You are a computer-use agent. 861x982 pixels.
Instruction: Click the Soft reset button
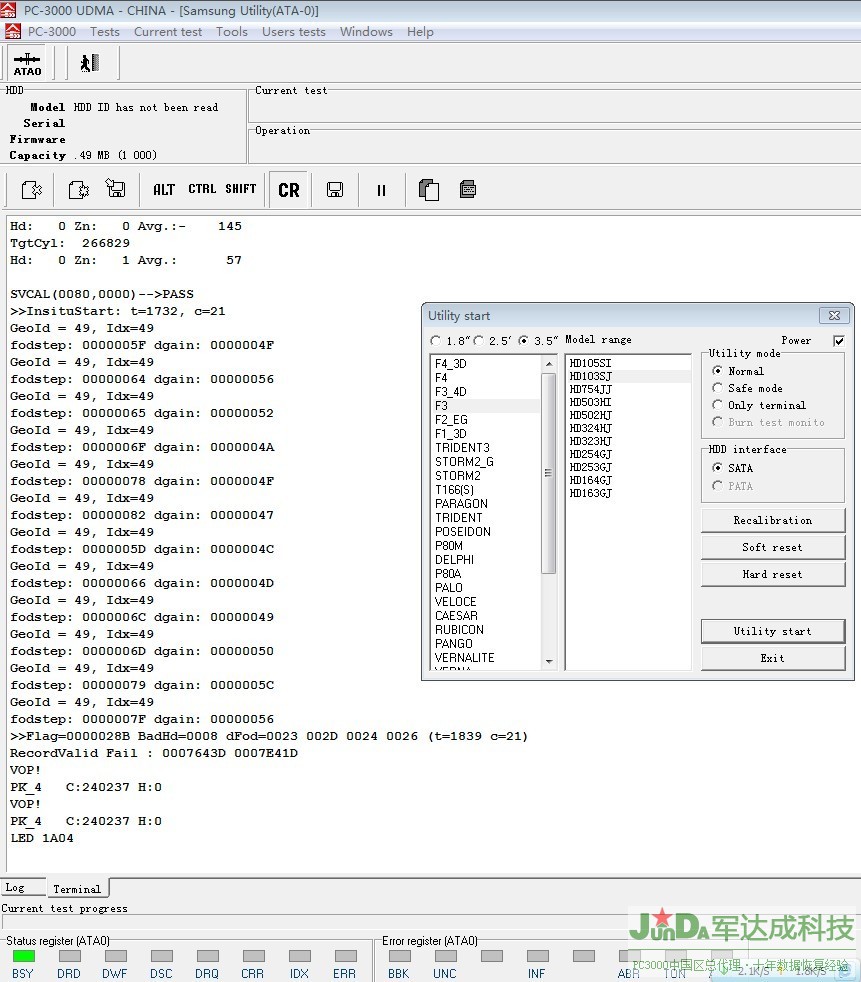tap(773, 547)
